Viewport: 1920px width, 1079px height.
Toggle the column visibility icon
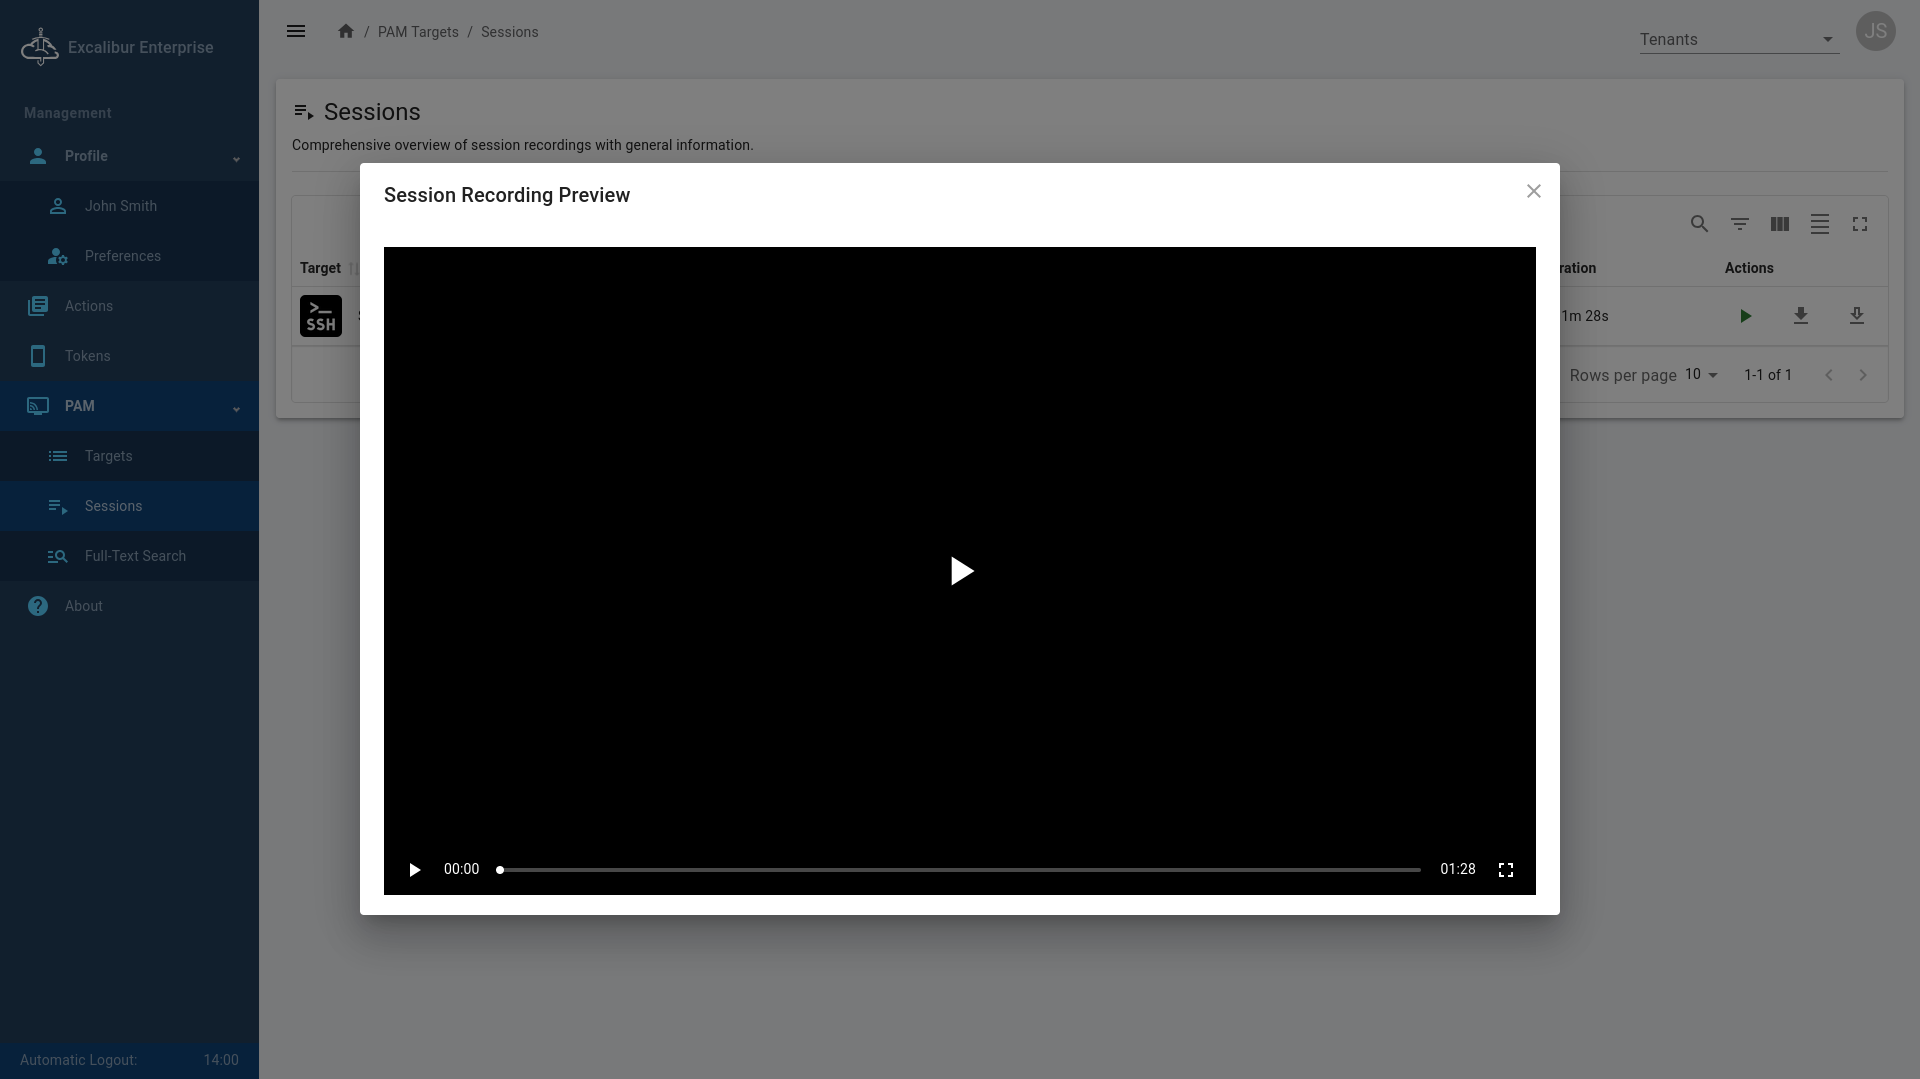(x=1779, y=224)
